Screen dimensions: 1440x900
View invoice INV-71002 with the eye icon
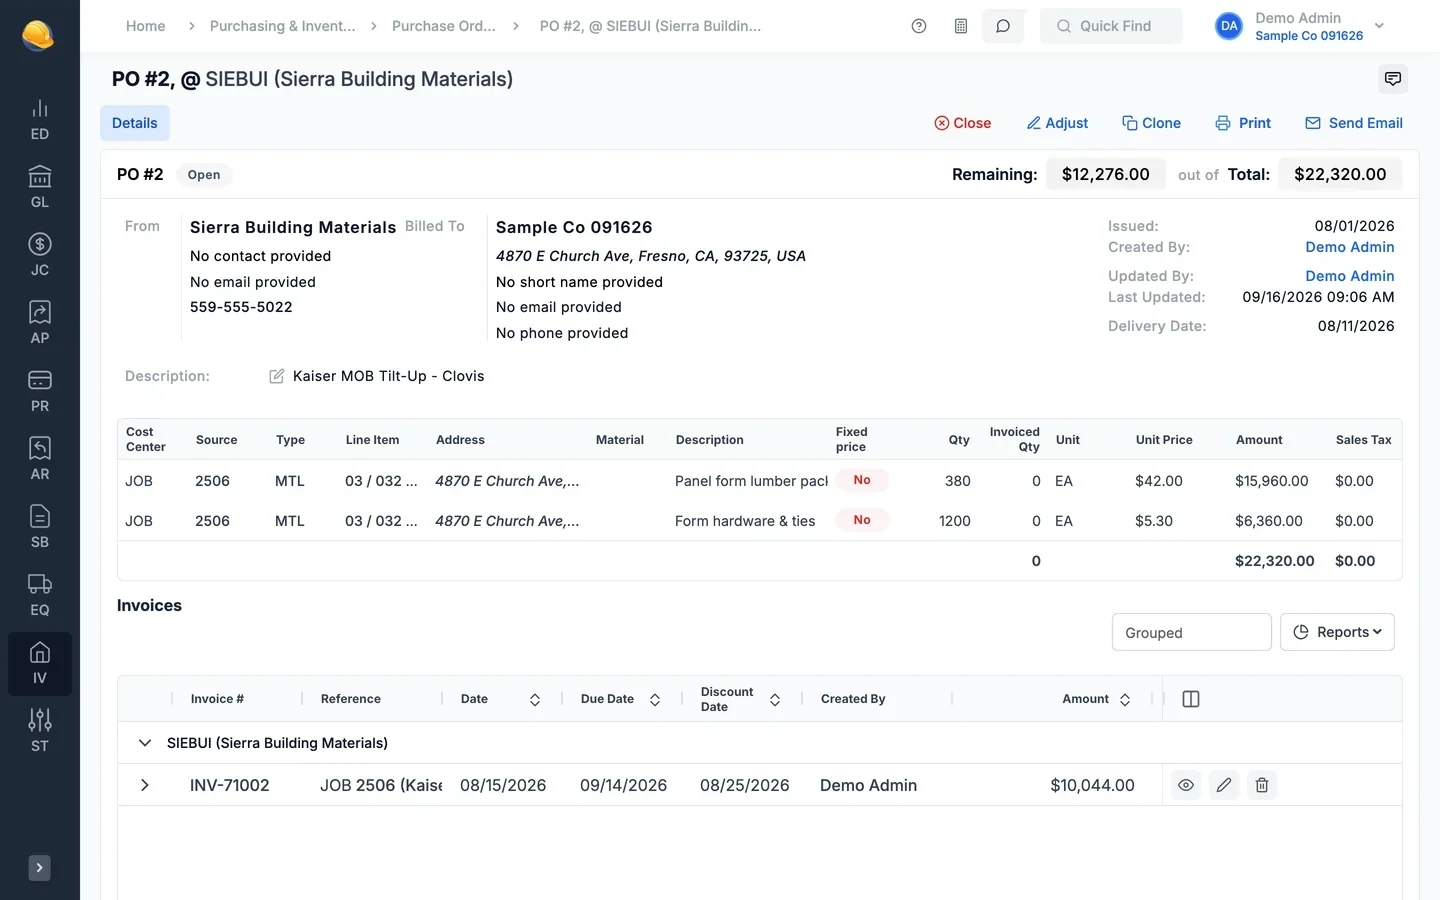point(1186,785)
